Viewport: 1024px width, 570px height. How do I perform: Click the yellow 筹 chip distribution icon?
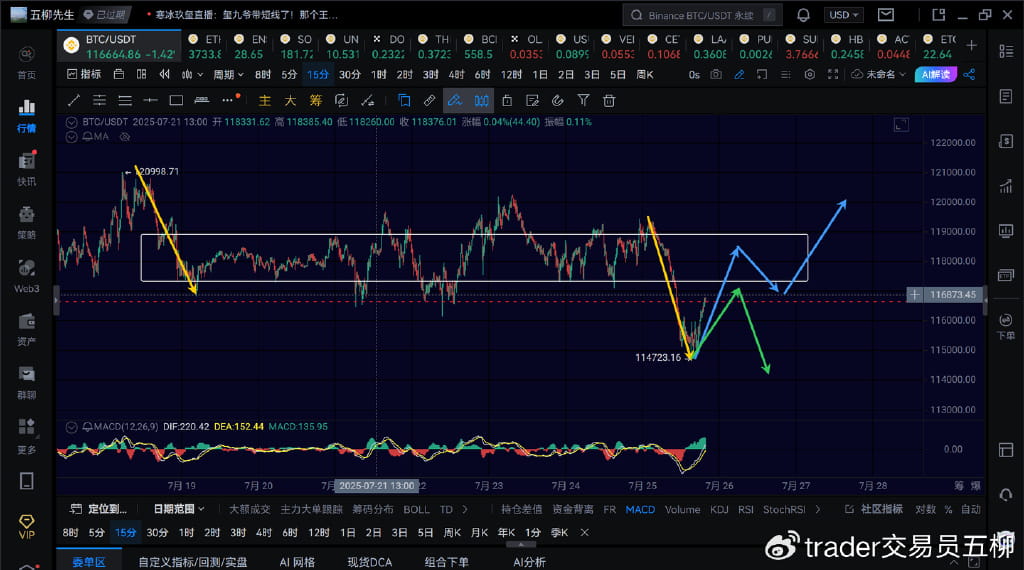point(316,101)
